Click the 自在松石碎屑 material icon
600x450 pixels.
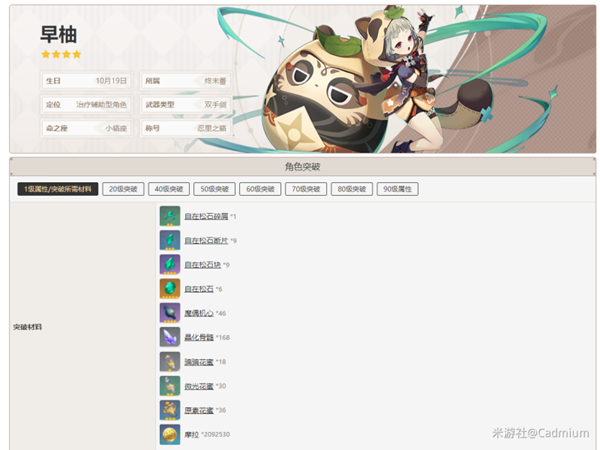169,216
